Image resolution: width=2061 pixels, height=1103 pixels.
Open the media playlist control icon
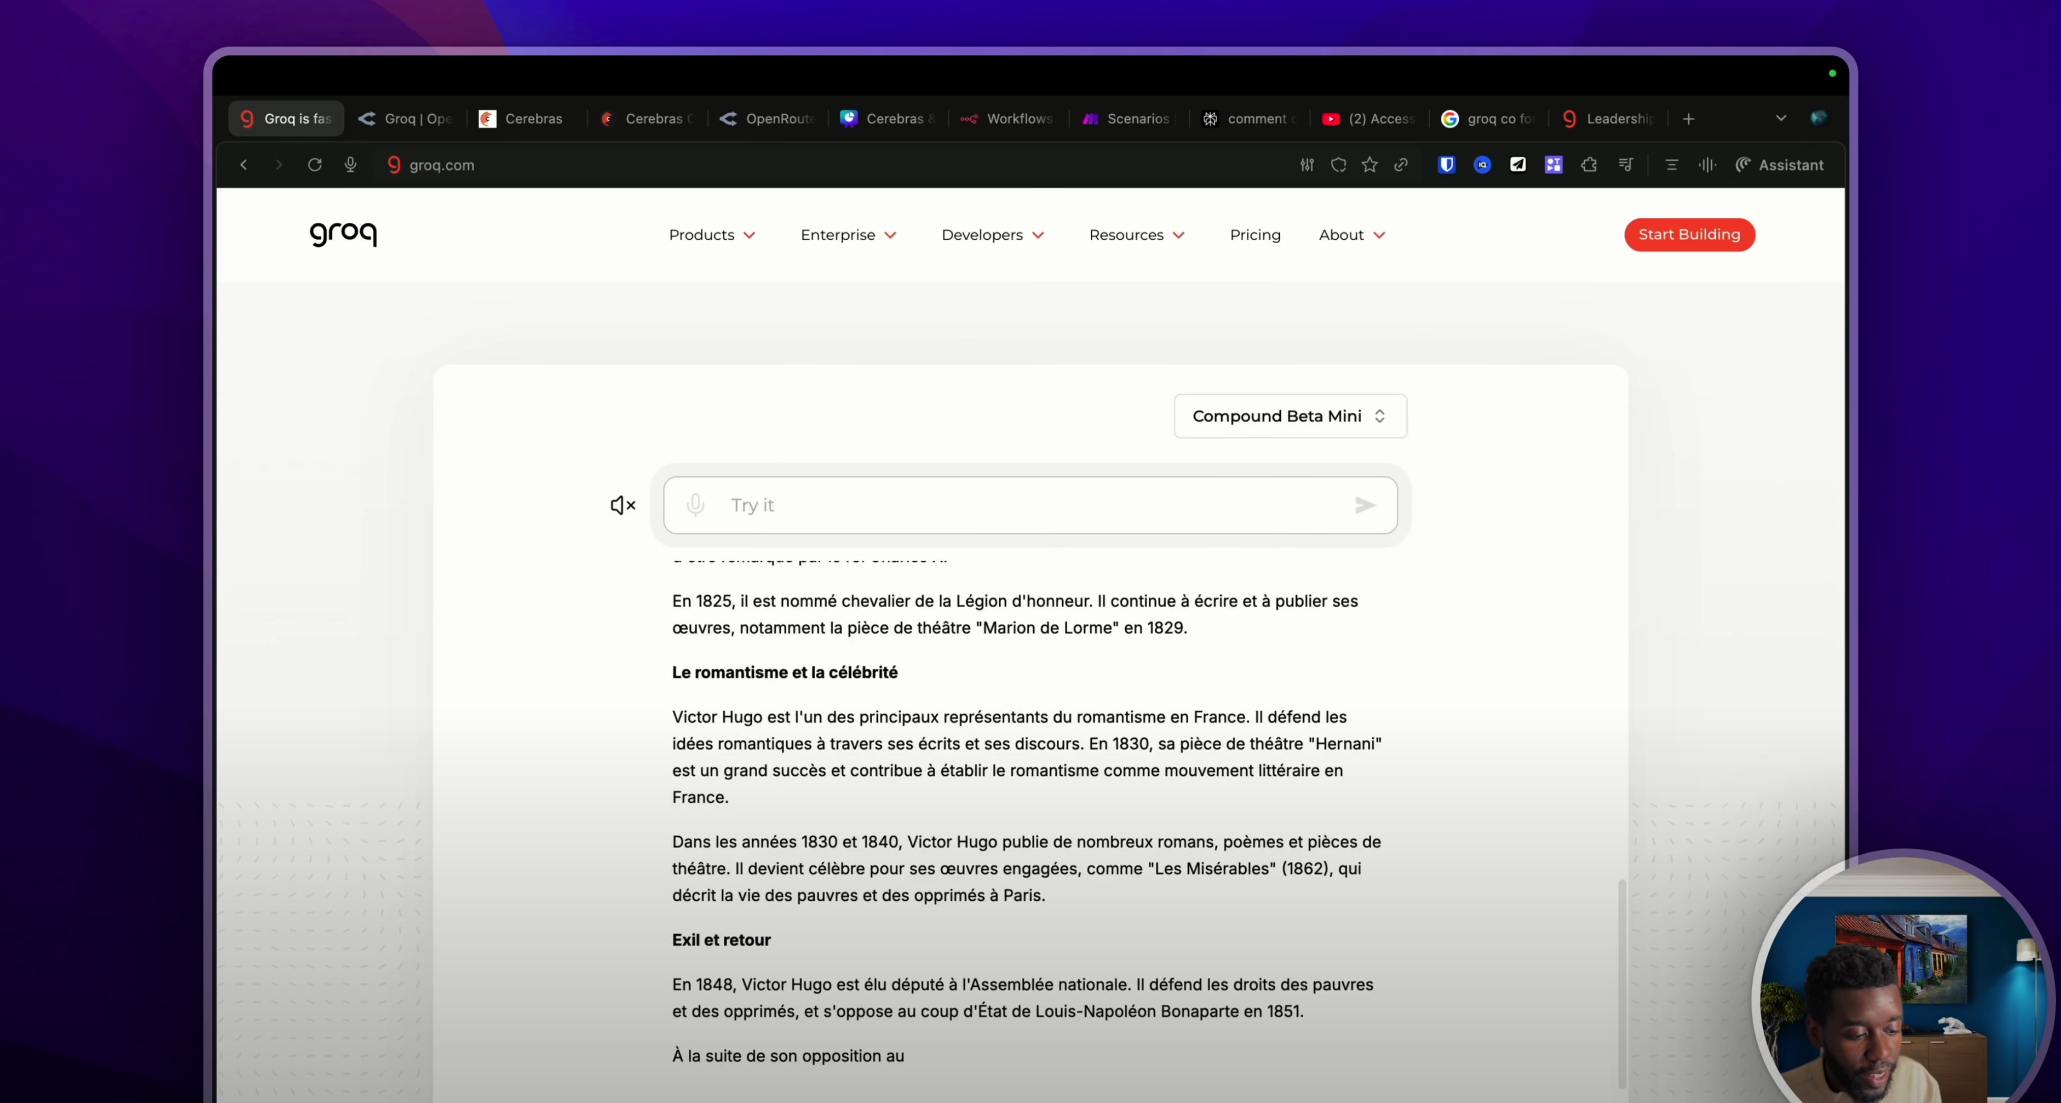(1626, 165)
